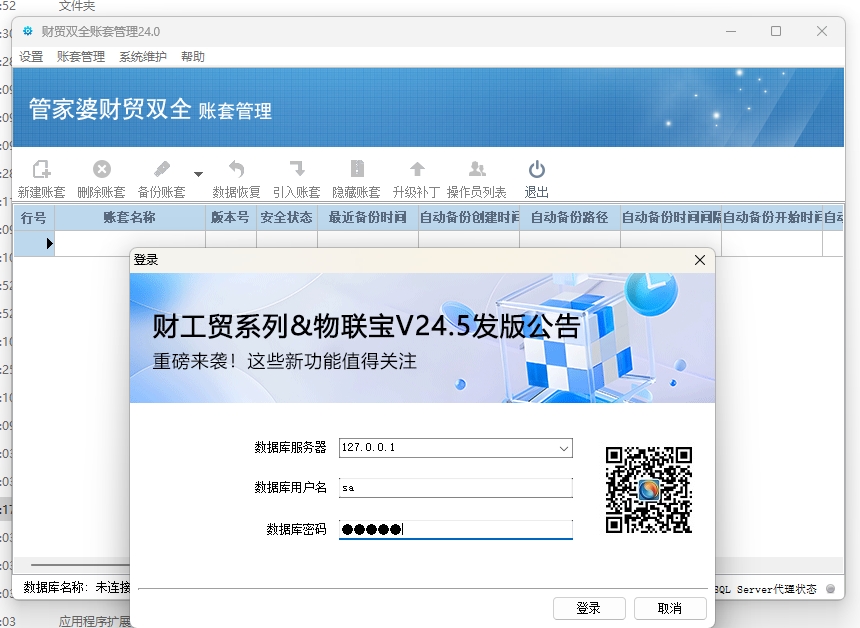Close the 财贸双全账套管理 window
860x628 pixels.
822,31
